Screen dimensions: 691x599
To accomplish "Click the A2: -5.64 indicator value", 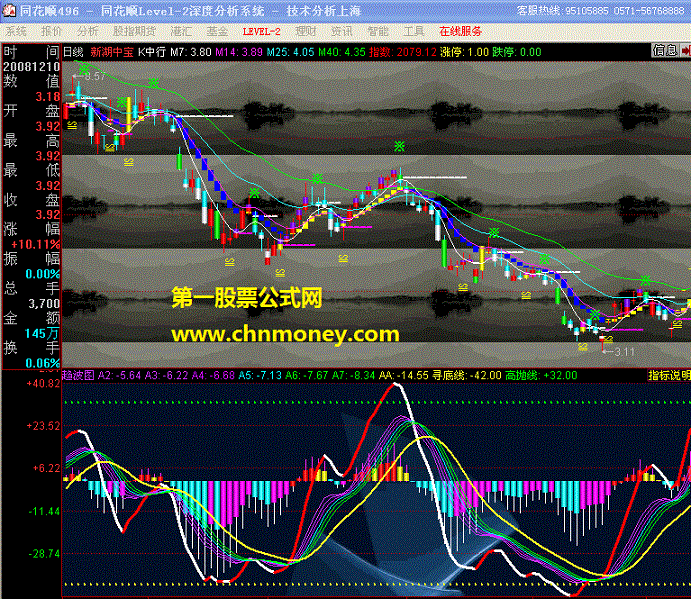I will click(x=119, y=376).
